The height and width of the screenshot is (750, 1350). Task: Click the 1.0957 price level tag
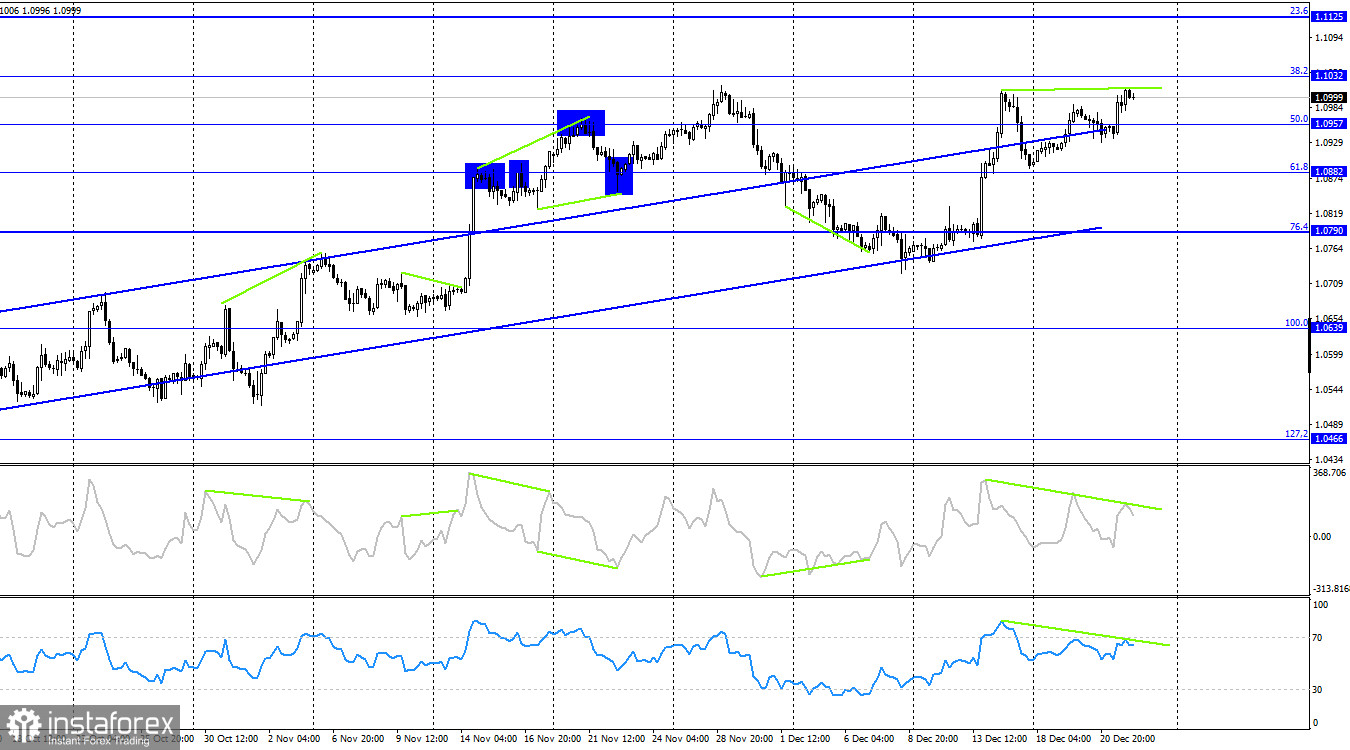pos(1329,123)
